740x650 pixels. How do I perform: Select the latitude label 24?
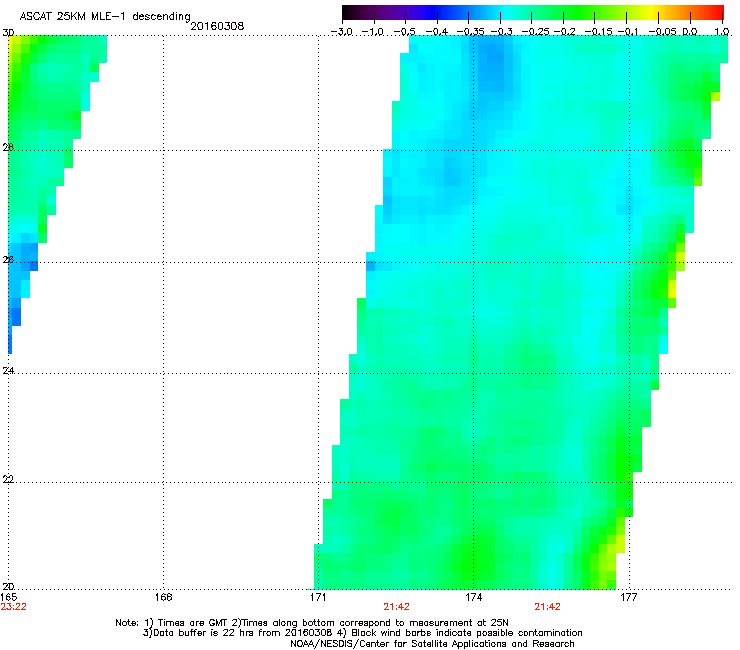[x=8, y=371]
